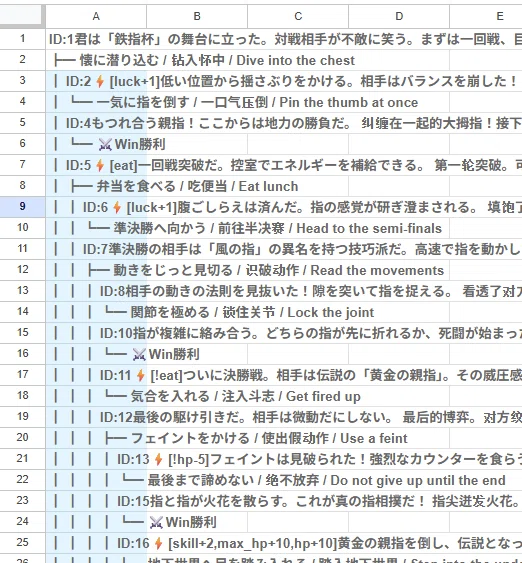Click cell beginning 'ID:7準決勝の相手'
522x563 pixels.
[x=288, y=249]
